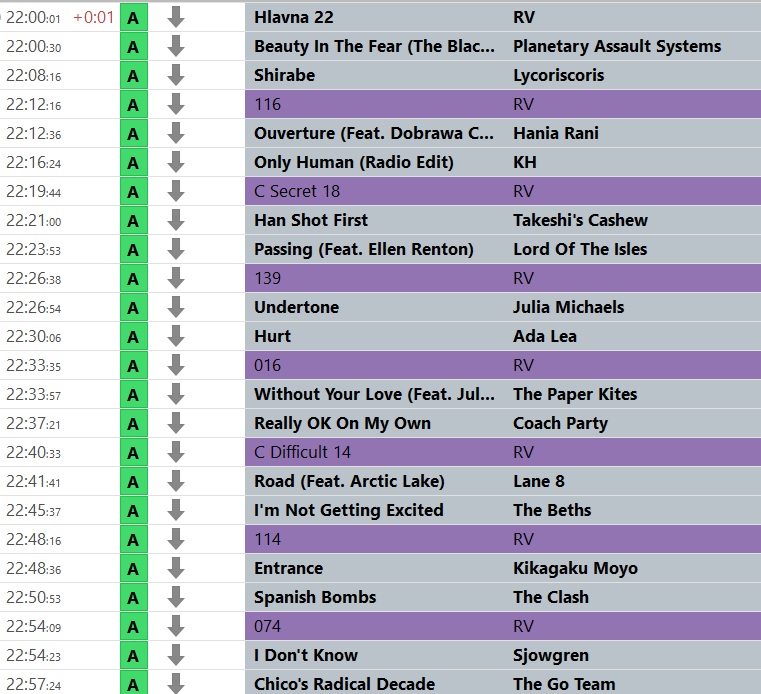Select the Entrance track title

click(x=288, y=568)
